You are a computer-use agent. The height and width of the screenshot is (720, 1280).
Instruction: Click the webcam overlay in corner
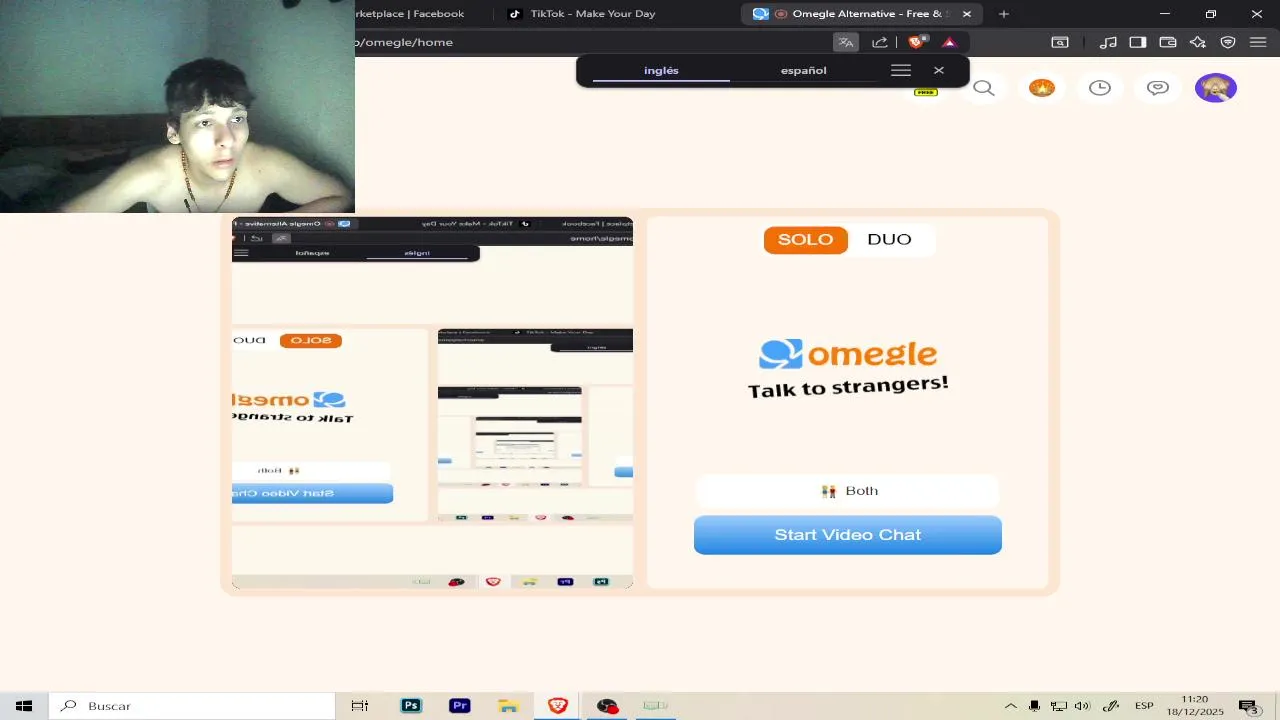pos(177,106)
